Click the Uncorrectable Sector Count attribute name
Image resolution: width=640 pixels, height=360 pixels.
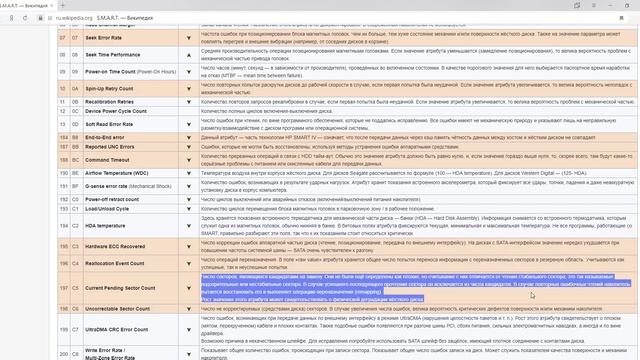[118, 309]
